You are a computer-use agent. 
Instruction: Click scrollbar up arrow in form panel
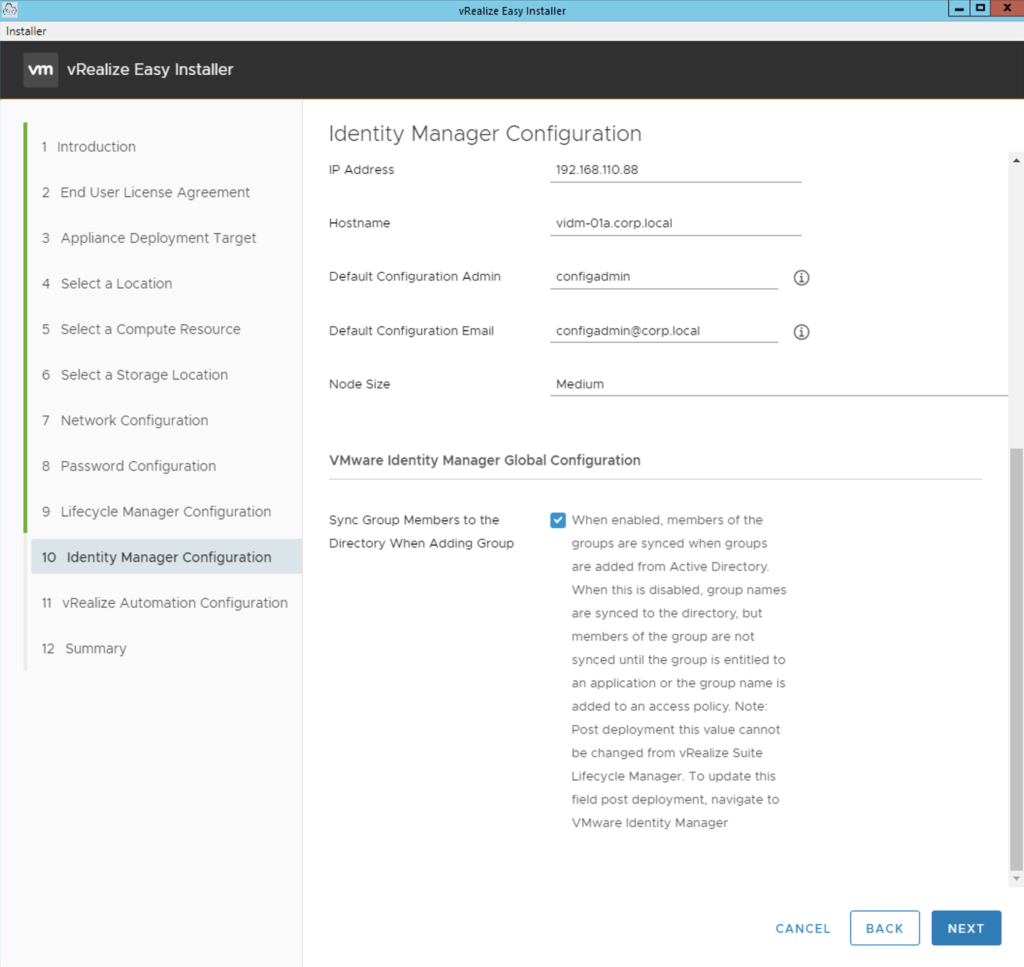click(1017, 160)
